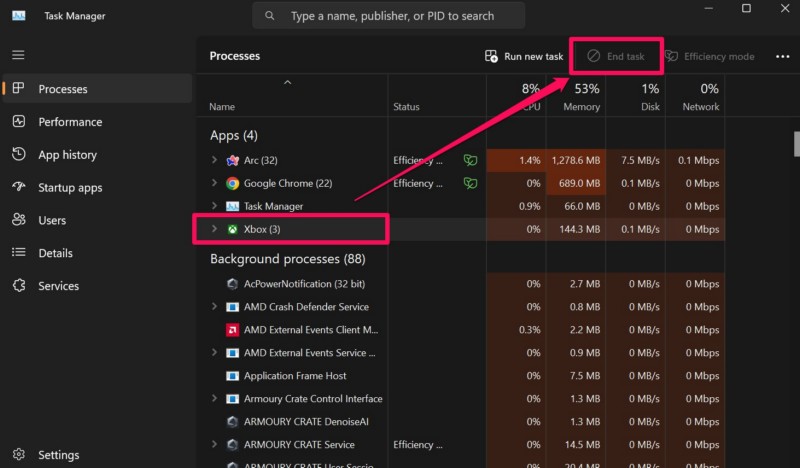Select the 0.1 Mbps network value for Arc
Image resolution: width=800 pixels, height=468 pixels.
[x=698, y=160]
